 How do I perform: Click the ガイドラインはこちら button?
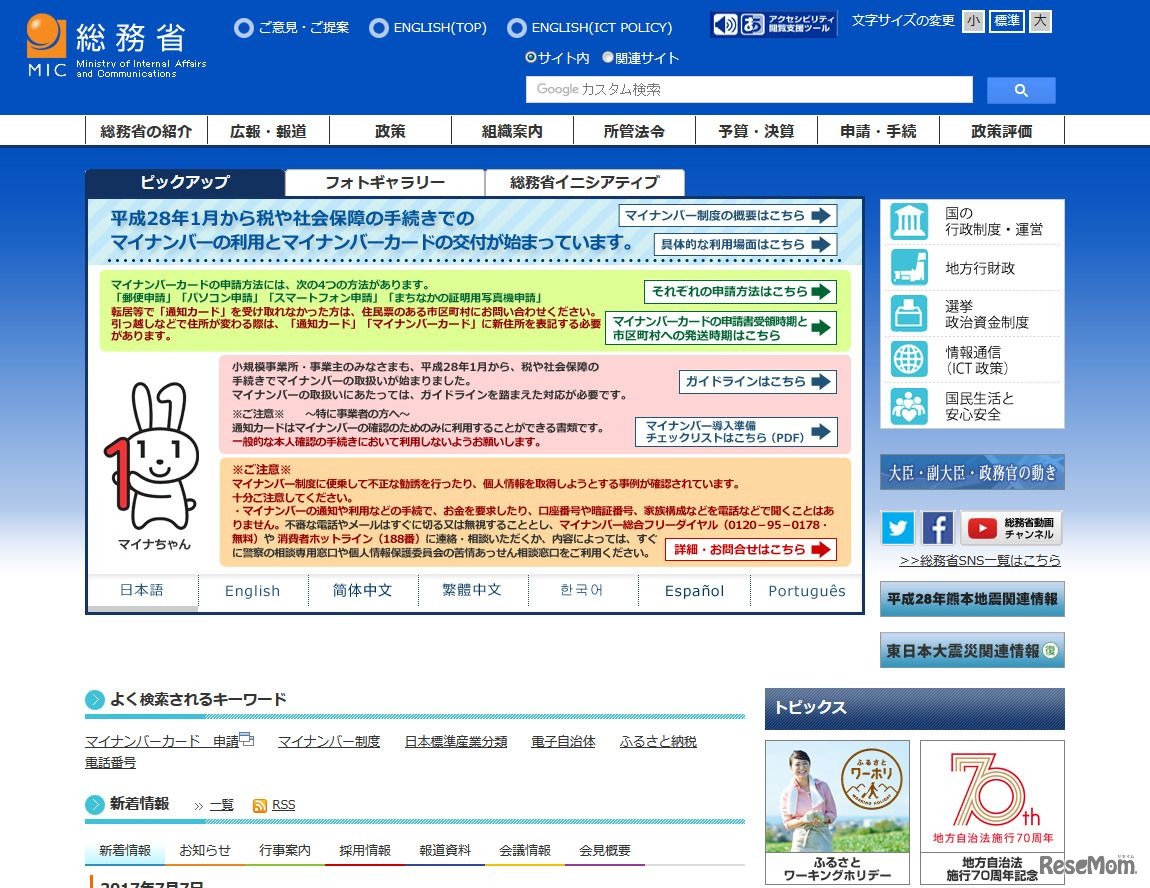point(757,381)
